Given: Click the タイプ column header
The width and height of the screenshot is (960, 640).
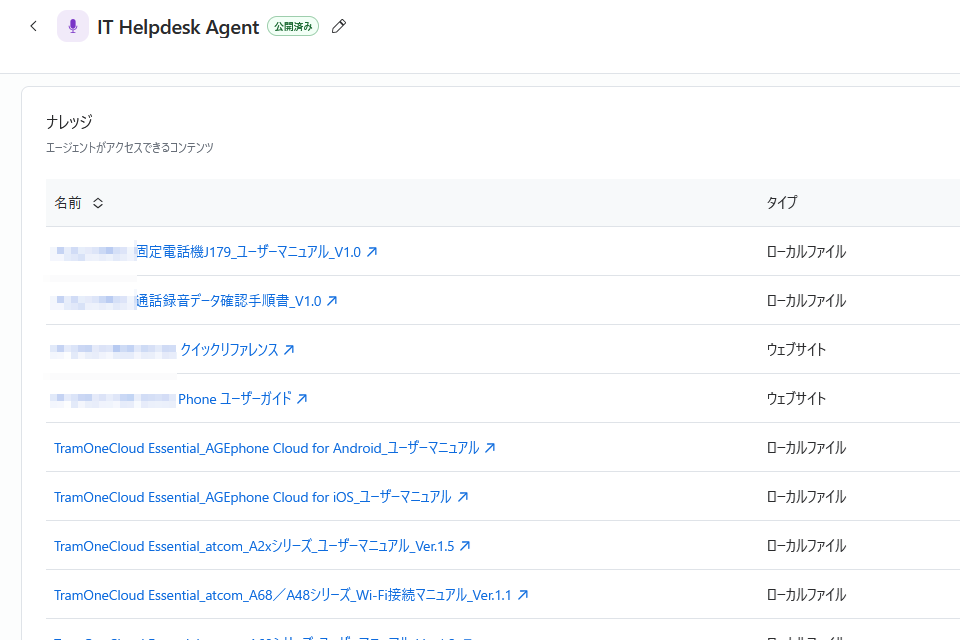Looking at the screenshot, I should tap(782, 203).
